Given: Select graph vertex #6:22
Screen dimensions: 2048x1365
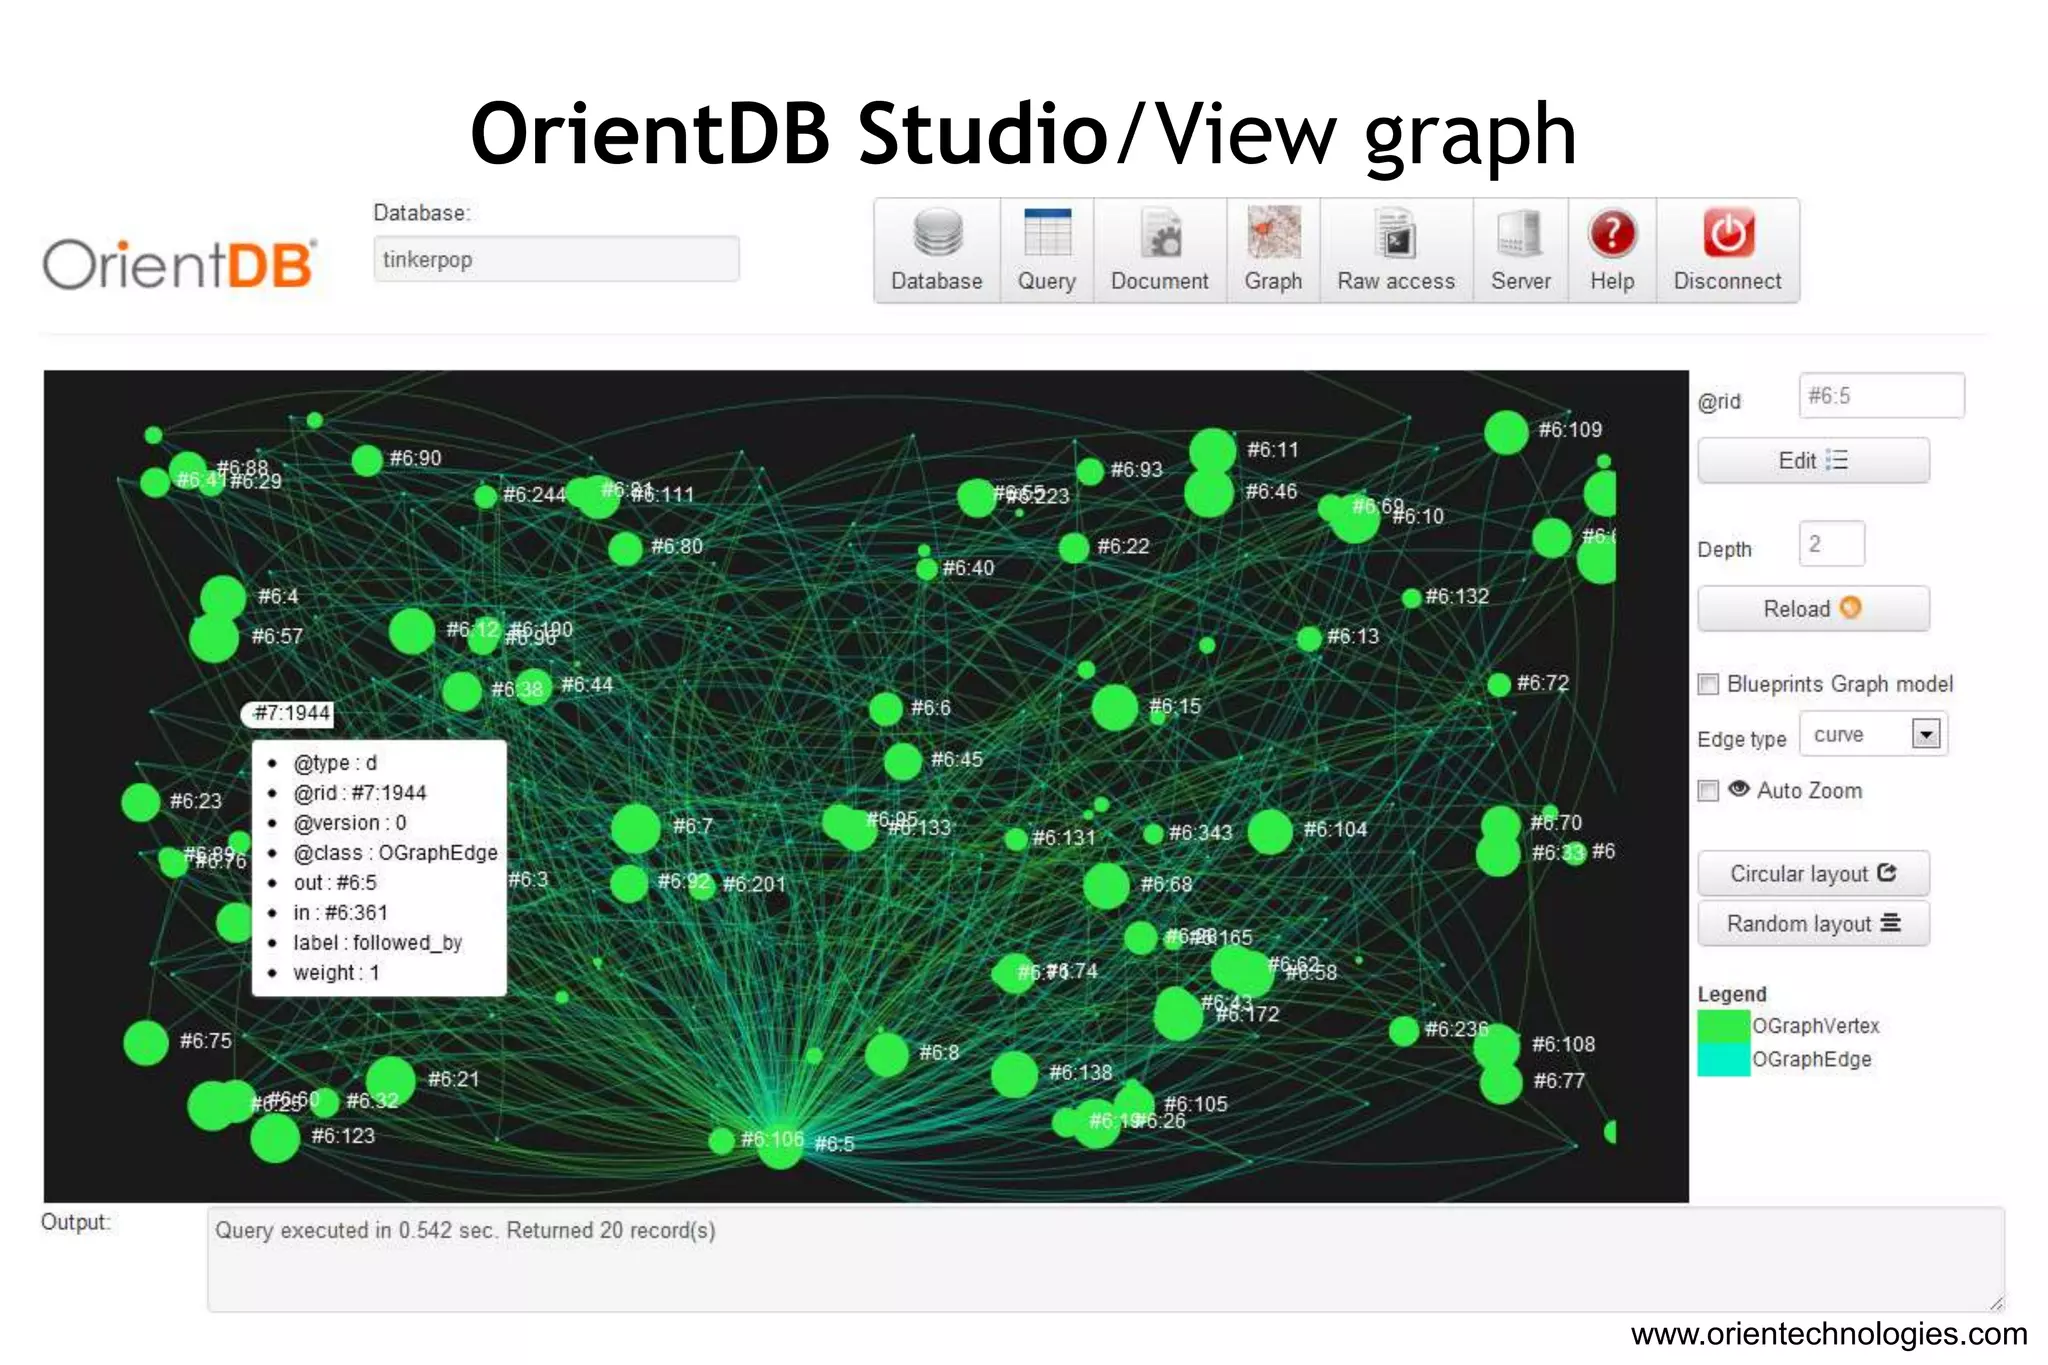Looking at the screenshot, I should (x=1073, y=548).
